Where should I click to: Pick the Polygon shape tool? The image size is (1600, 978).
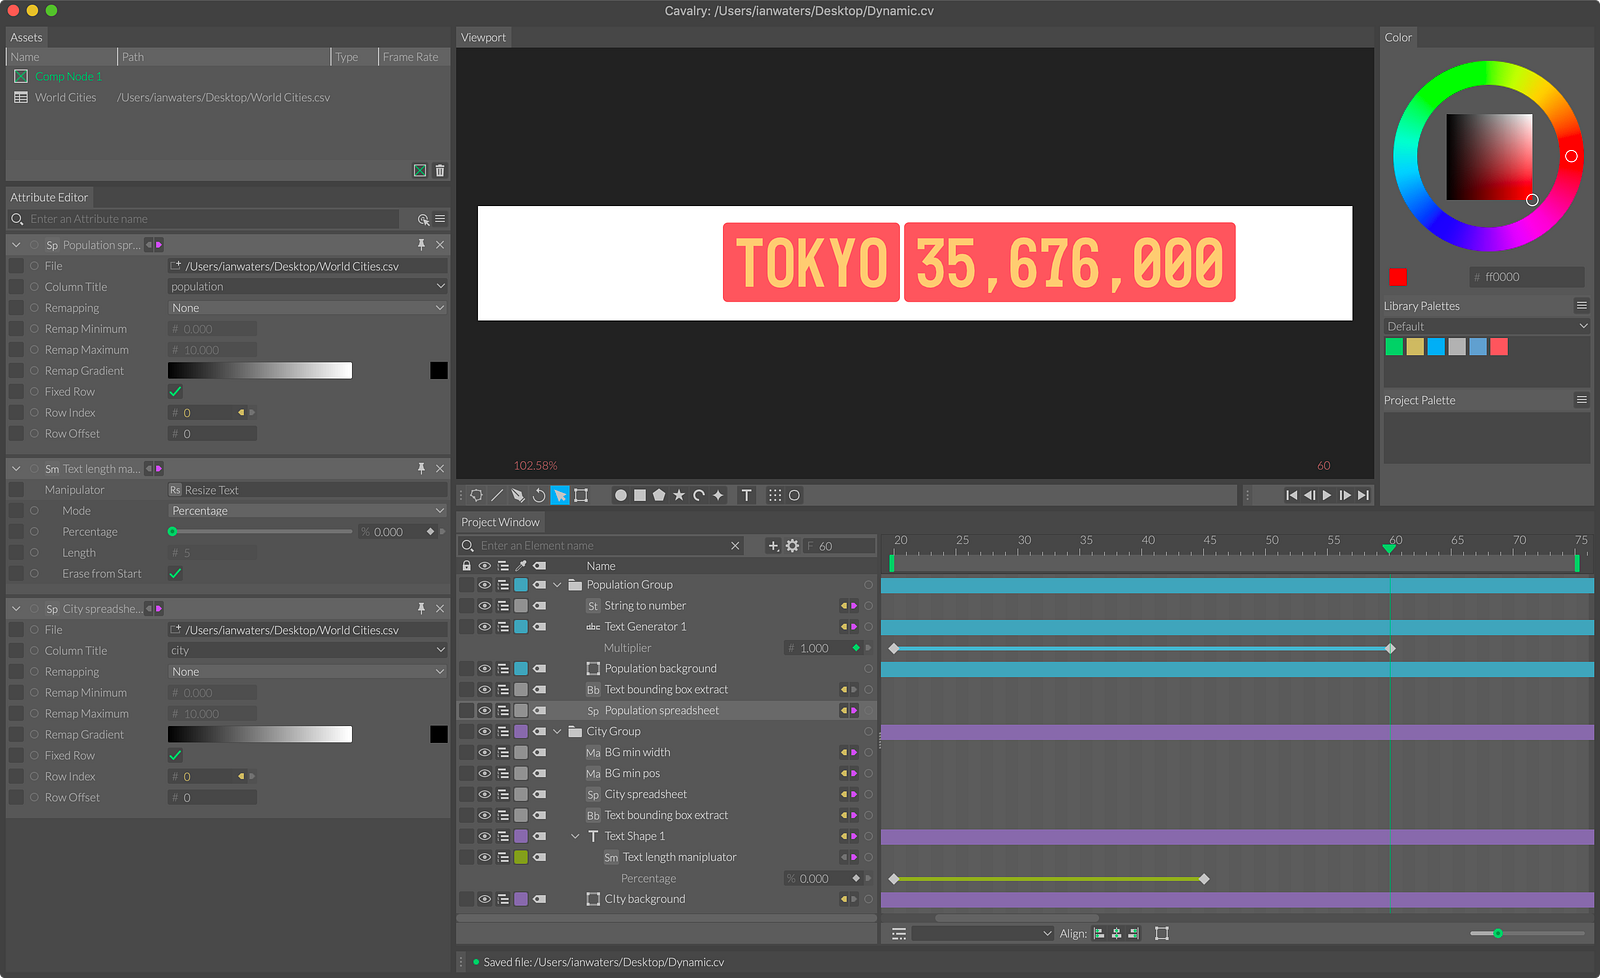tap(659, 495)
